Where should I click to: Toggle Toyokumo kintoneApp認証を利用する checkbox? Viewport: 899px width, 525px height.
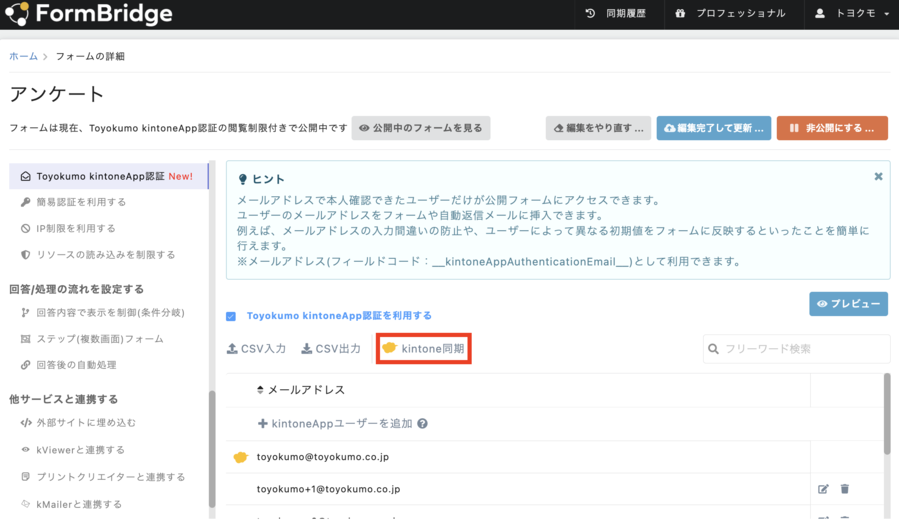(231, 316)
